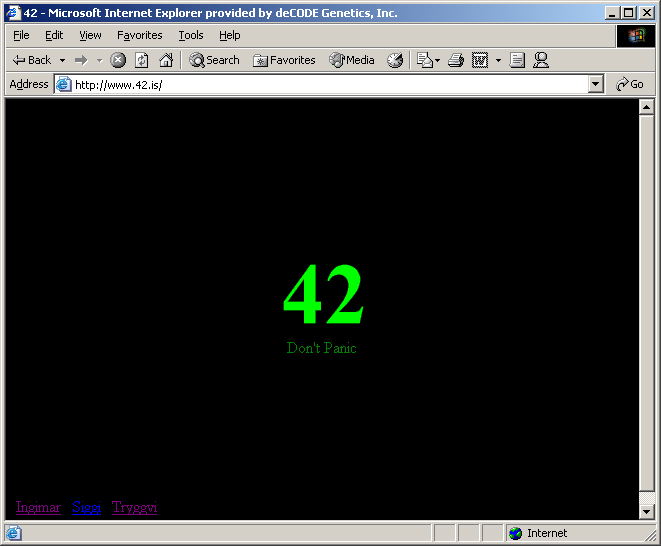Screen dimensions: 661x546
Task: Open the Tools menu
Action: 191,35
